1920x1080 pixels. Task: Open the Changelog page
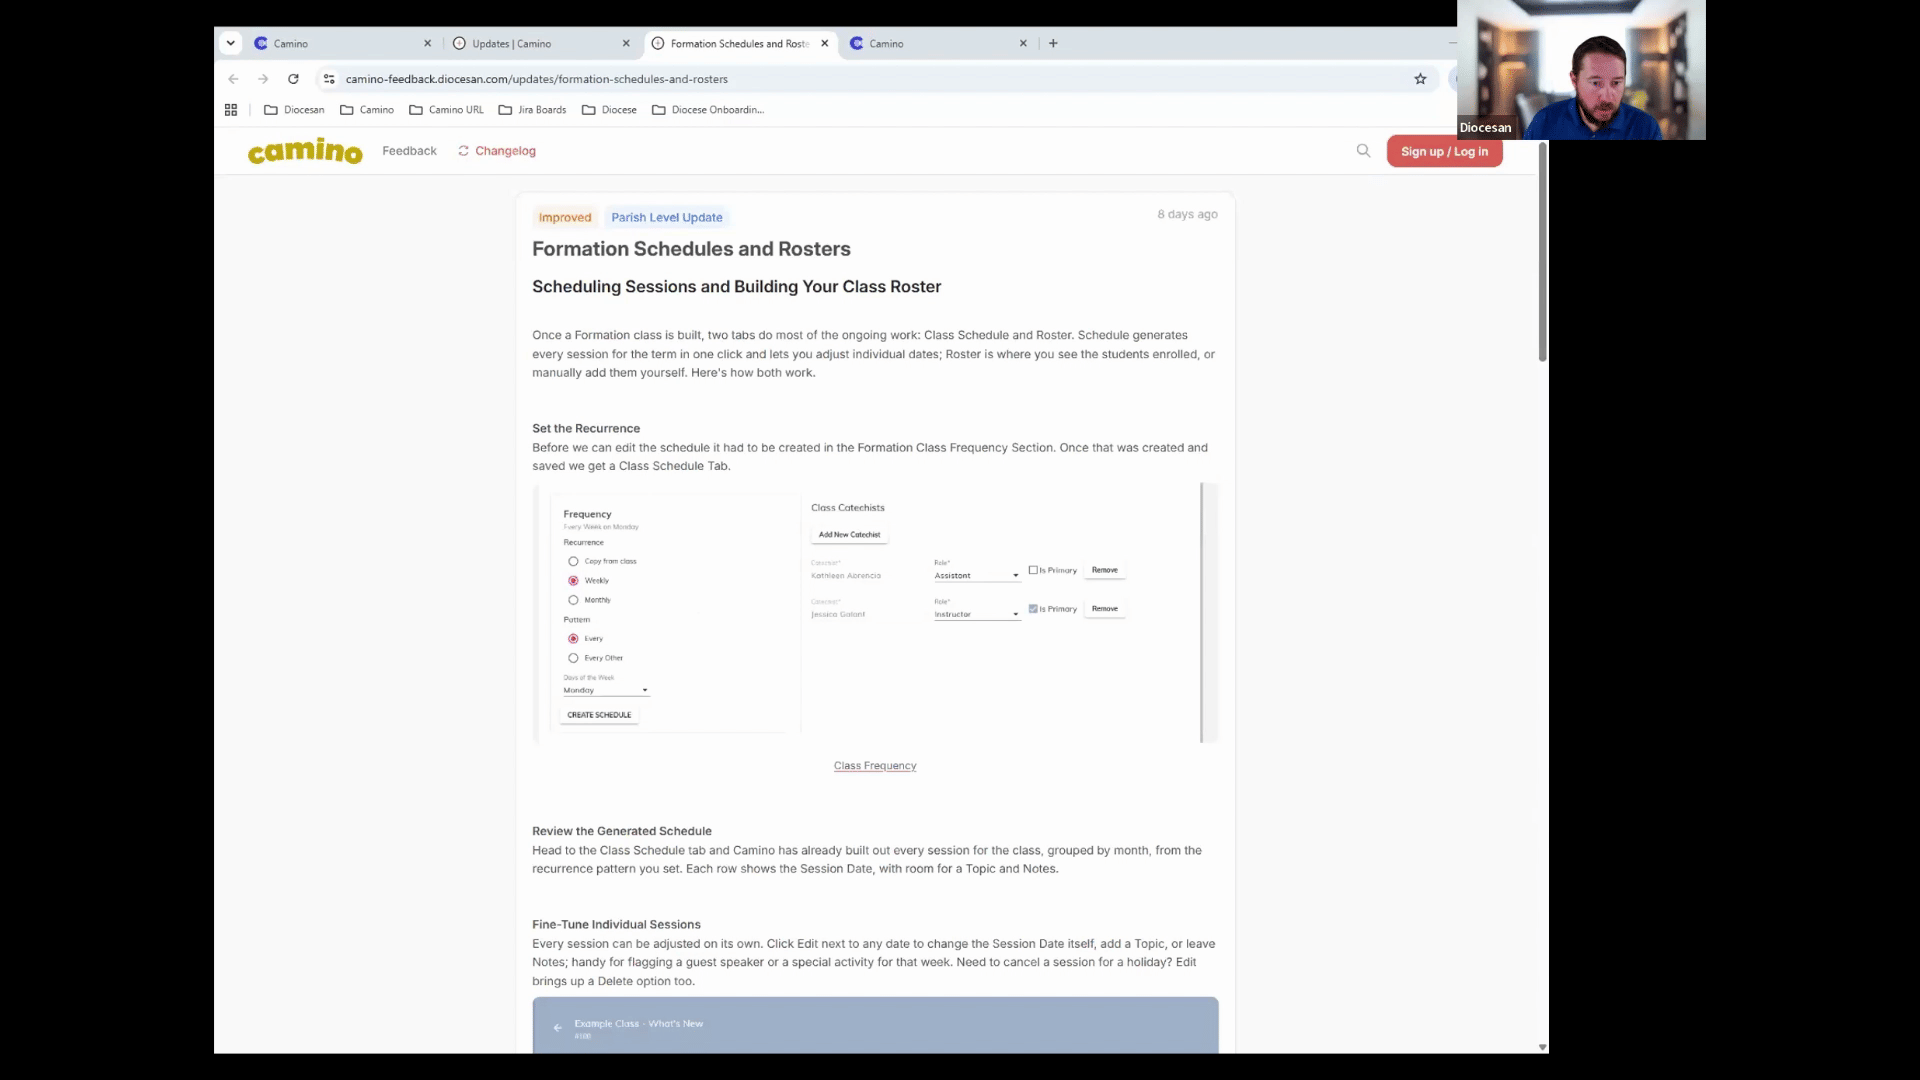tap(497, 151)
